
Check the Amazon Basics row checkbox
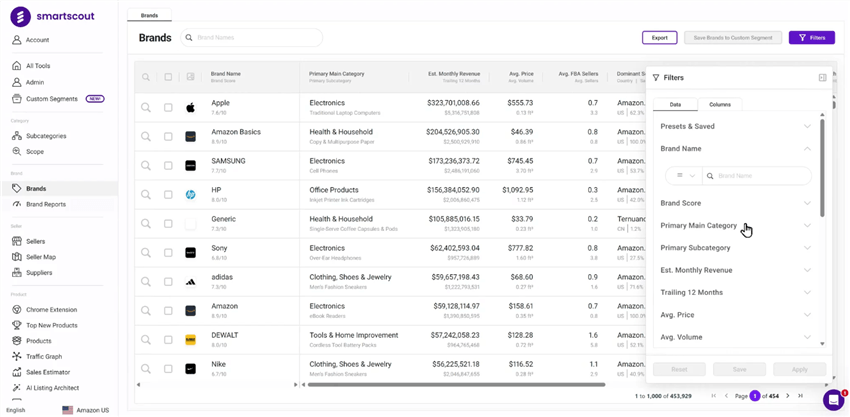point(168,136)
